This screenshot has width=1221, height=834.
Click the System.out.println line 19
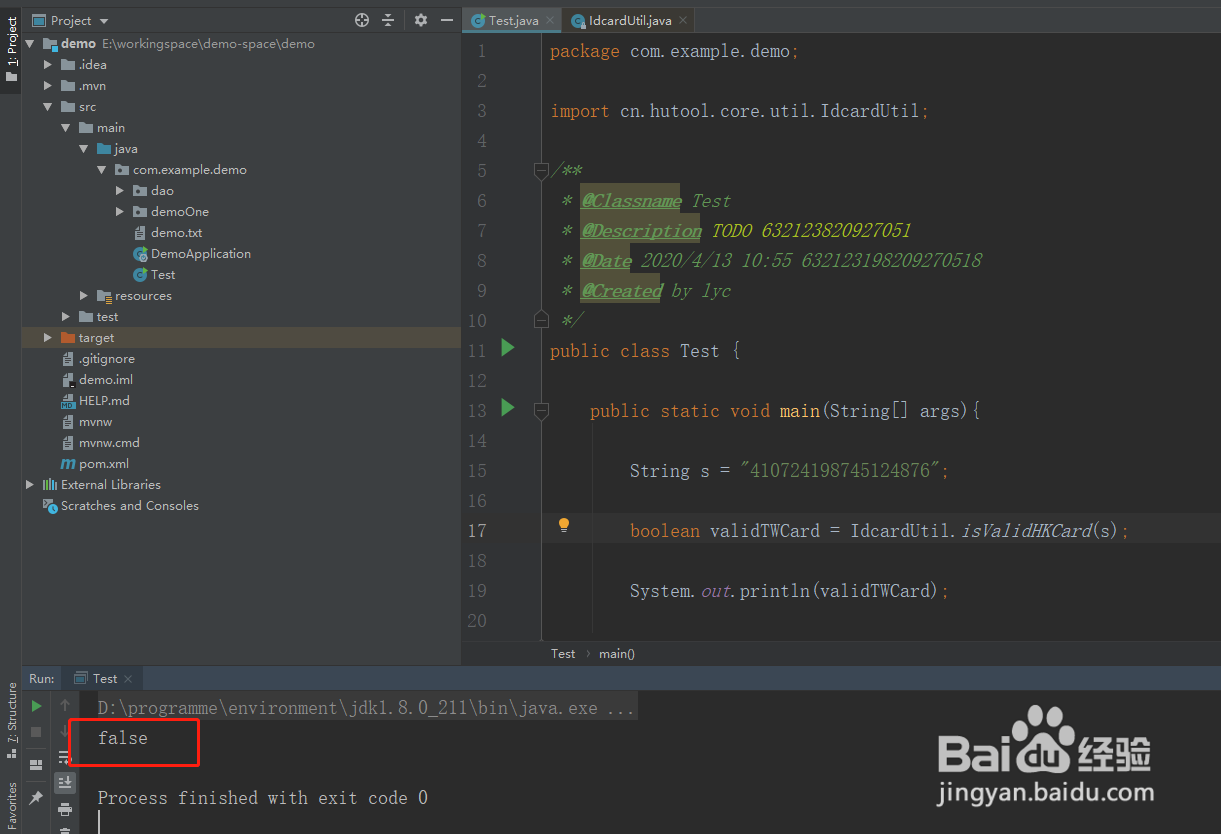click(x=789, y=591)
